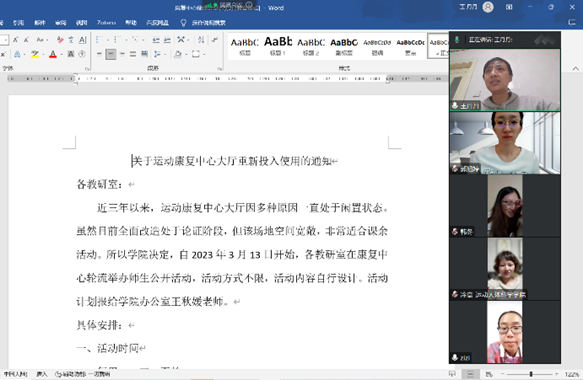Apply the 标题 1 heading style

(278, 46)
